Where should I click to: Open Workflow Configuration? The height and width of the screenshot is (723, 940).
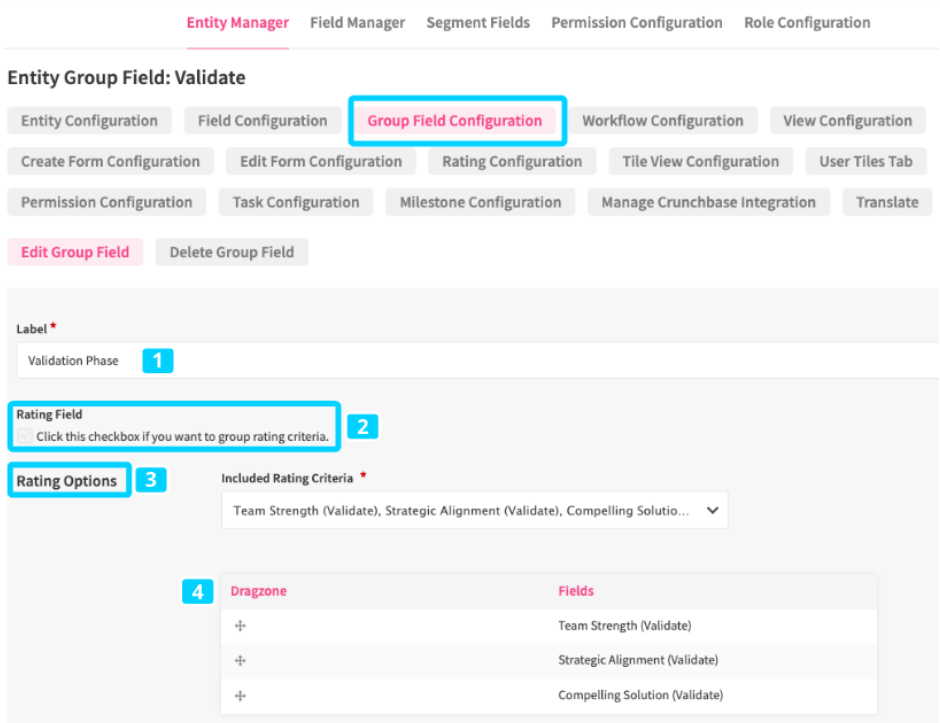(662, 121)
